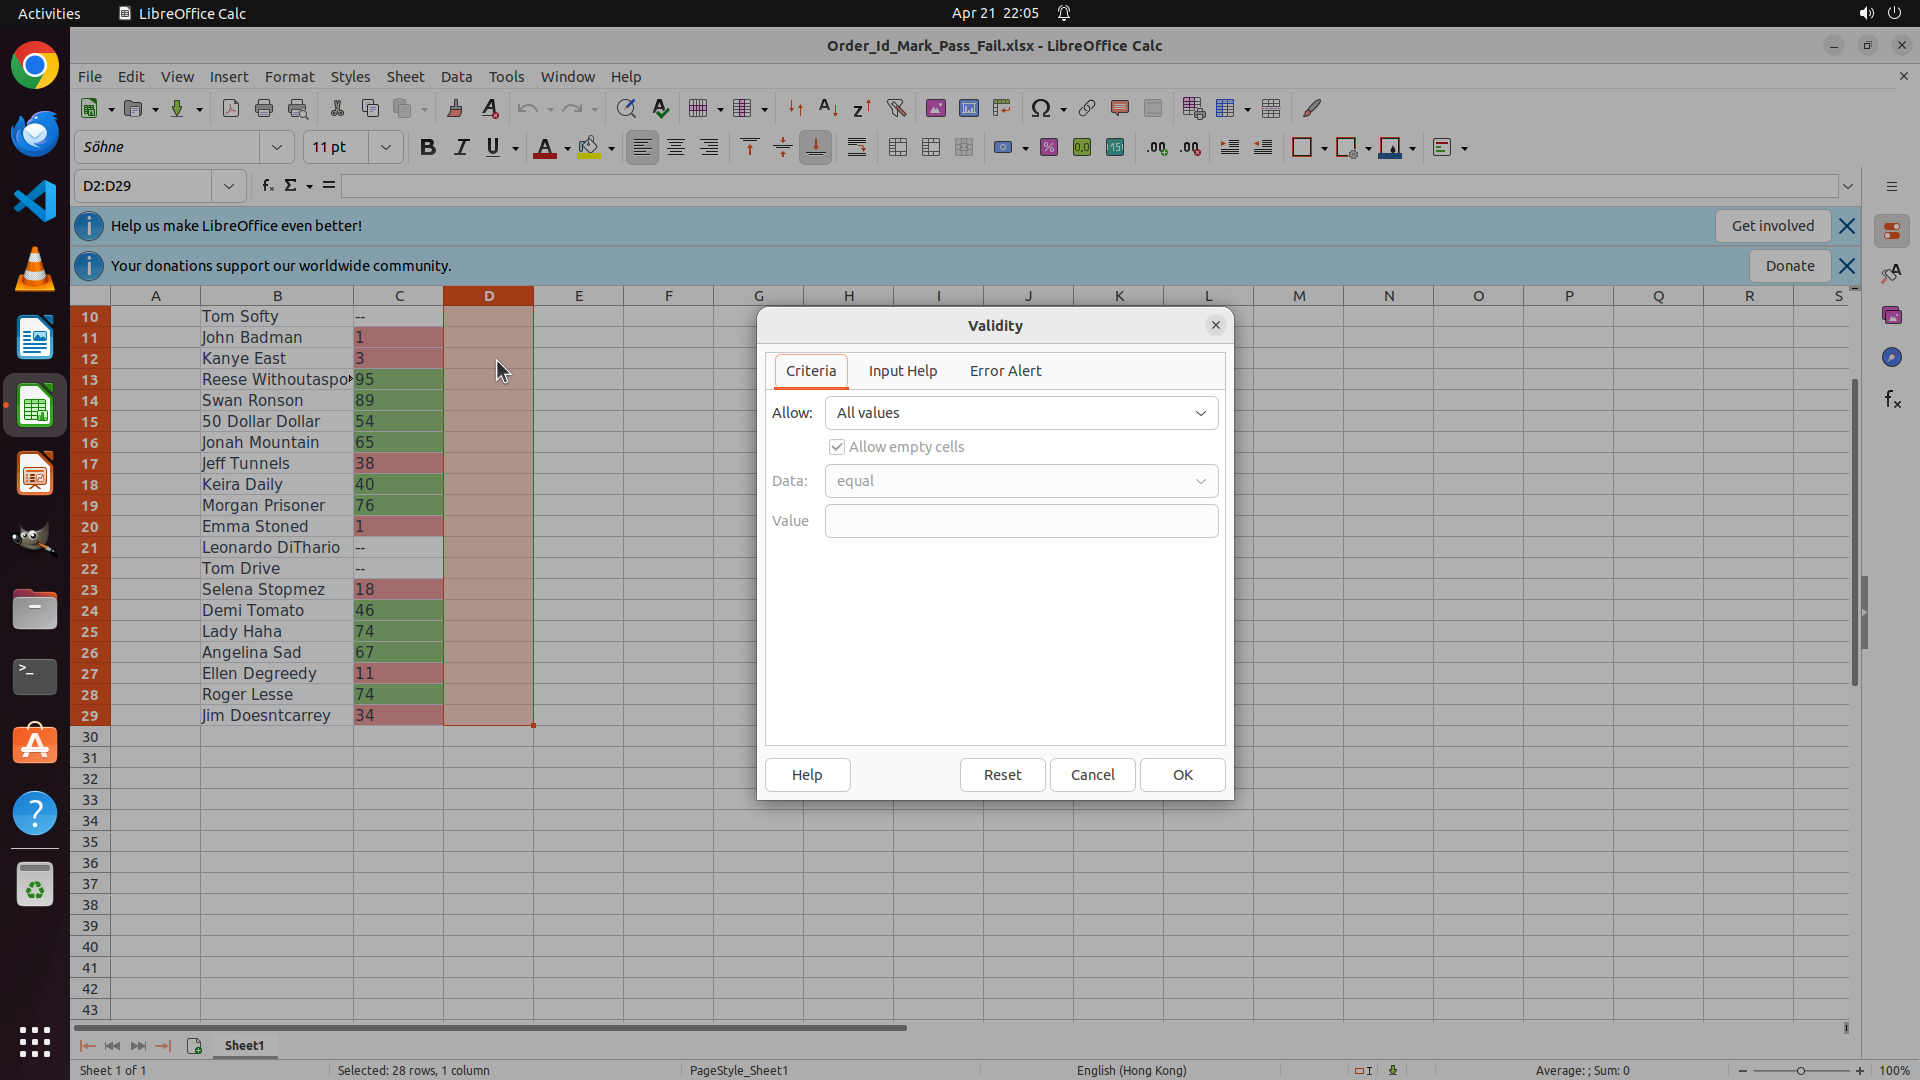Toggle Italic formatting button
This screenshot has width=1920, height=1080.
tap(461, 148)
